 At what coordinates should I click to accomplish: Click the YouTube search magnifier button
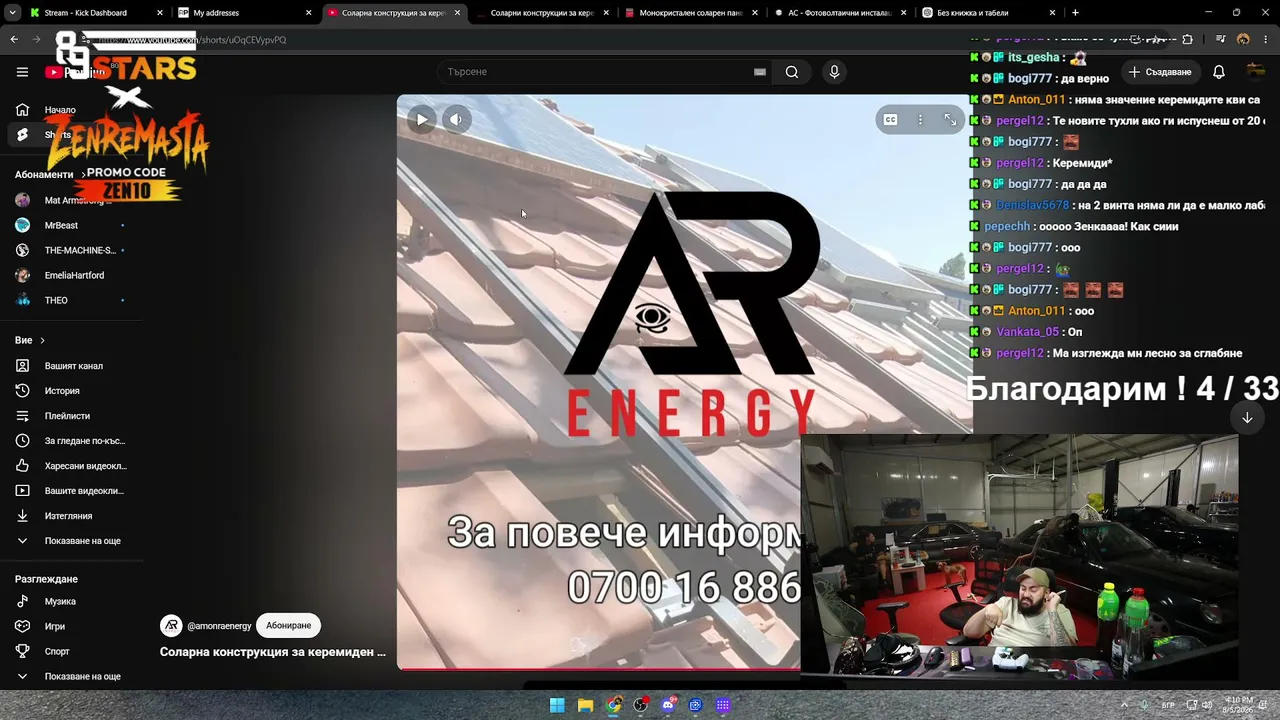(792, 72)
